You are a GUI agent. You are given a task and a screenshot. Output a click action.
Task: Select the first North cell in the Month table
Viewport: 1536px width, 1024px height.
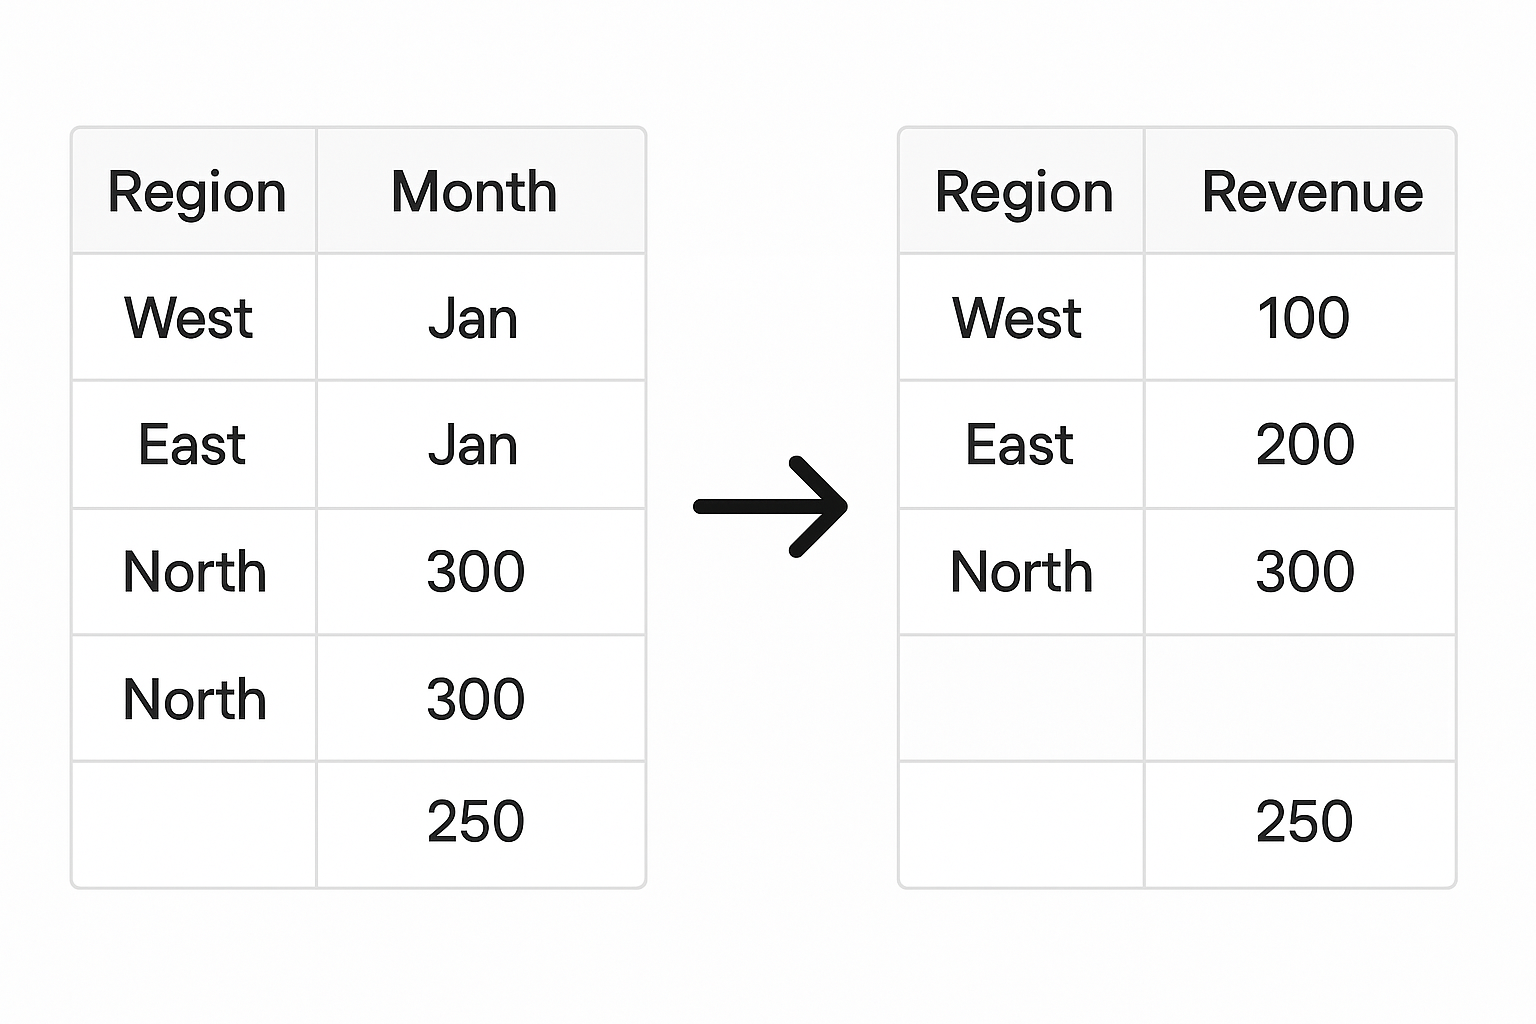194,572
